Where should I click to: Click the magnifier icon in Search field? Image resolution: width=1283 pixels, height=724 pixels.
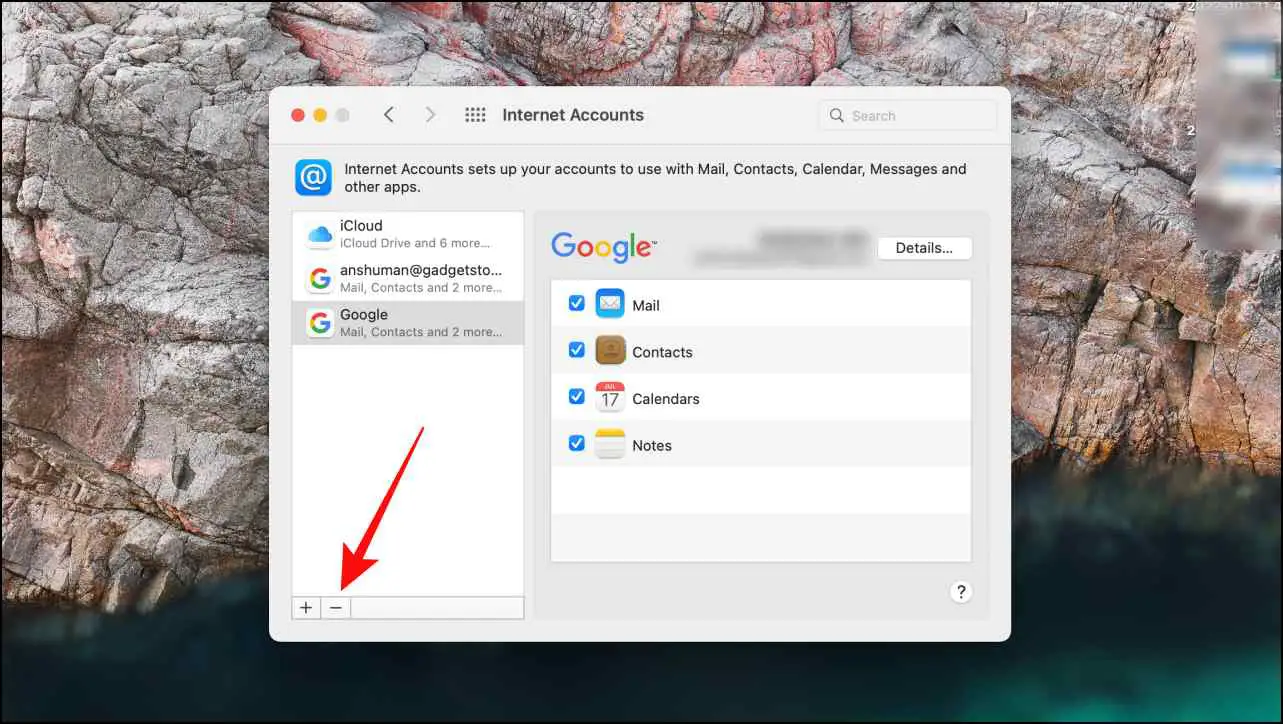[837, 116]
